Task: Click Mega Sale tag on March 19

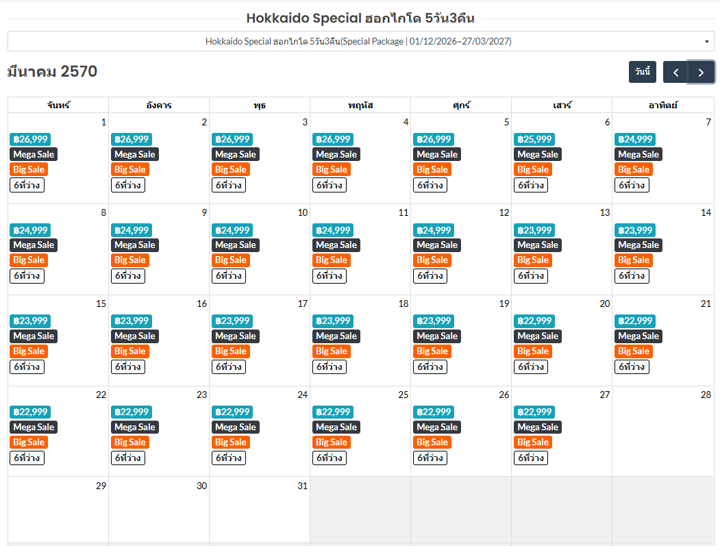Action: point(437,336)
